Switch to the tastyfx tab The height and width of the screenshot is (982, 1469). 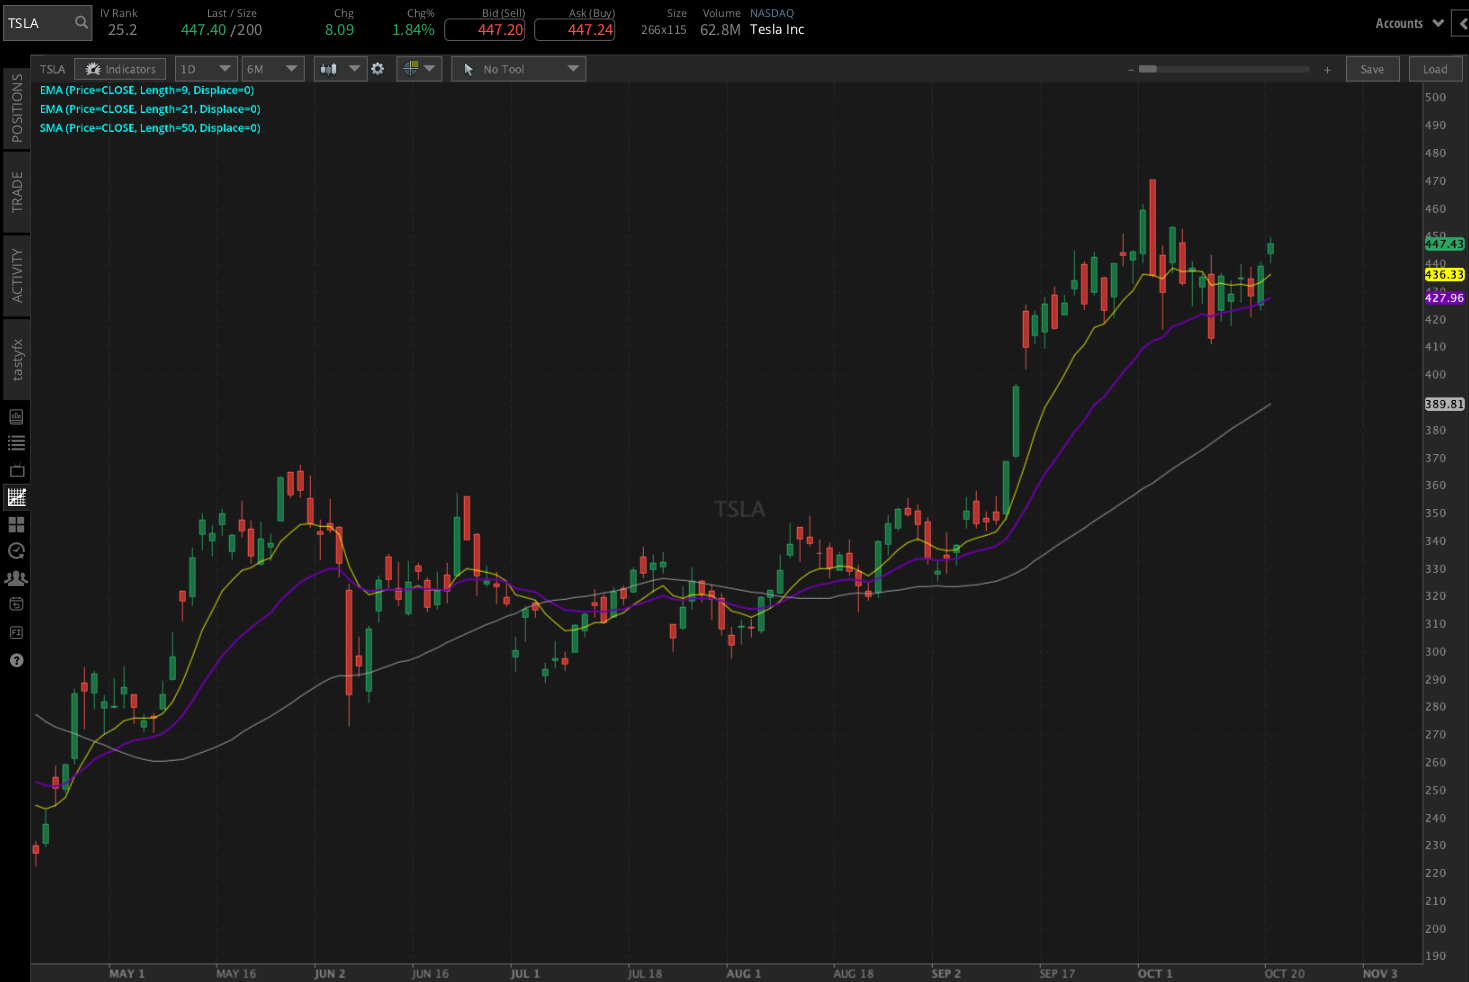[16, 359]
